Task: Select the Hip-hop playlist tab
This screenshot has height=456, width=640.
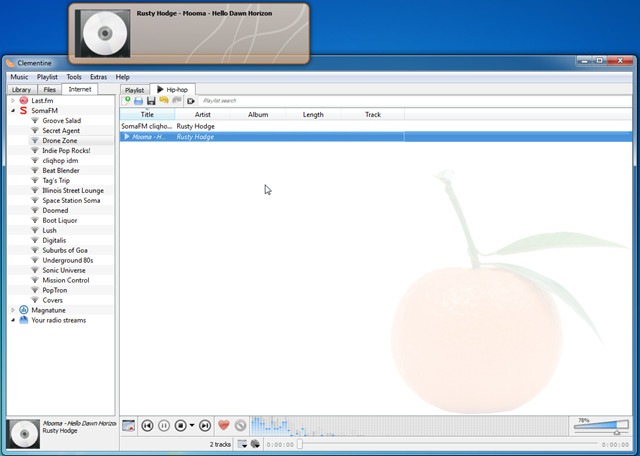Action: (173, 89)
